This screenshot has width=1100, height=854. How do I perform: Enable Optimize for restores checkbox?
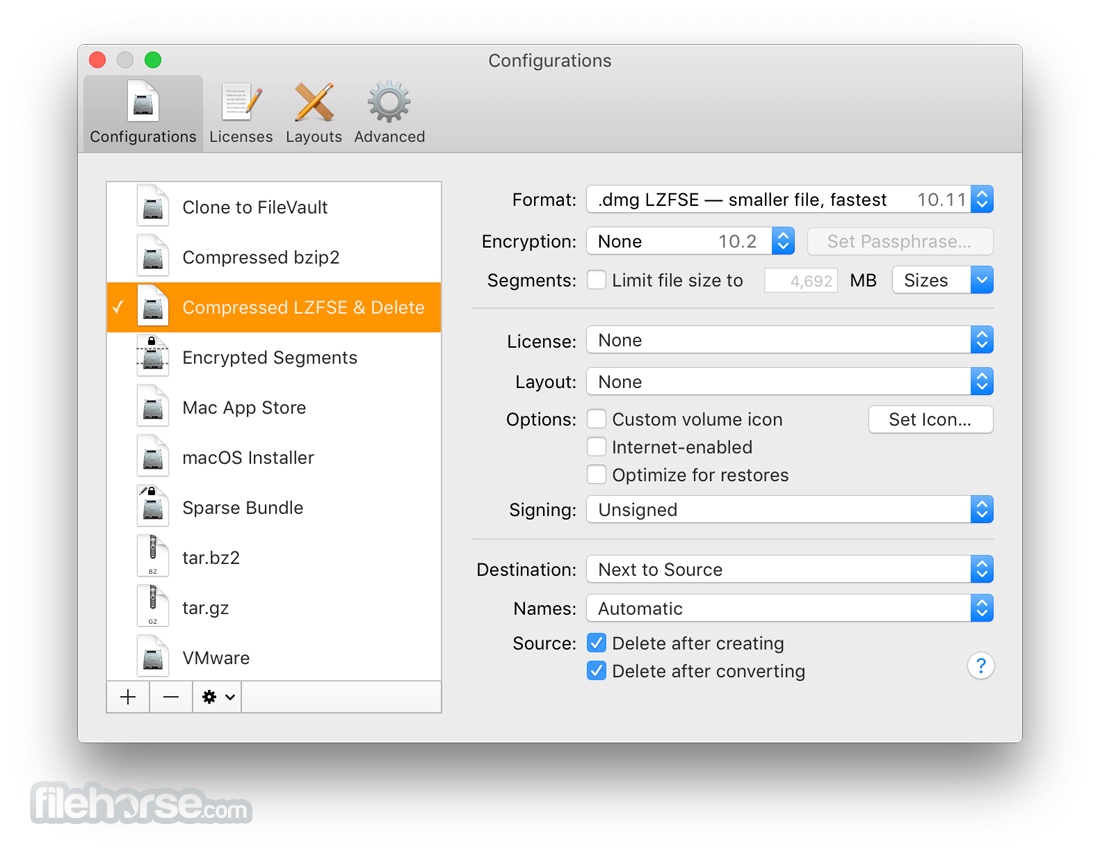(x=596, y=475)
